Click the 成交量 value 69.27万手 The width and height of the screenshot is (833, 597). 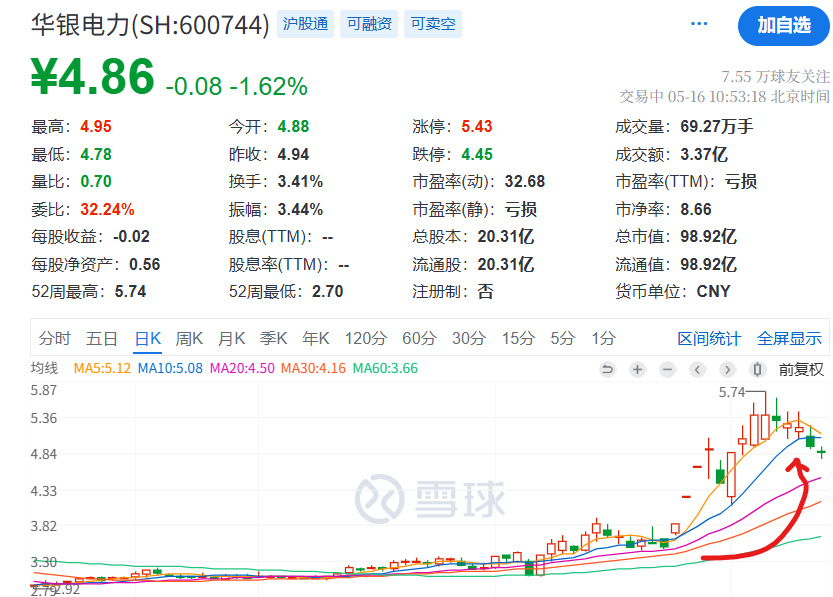717,126
